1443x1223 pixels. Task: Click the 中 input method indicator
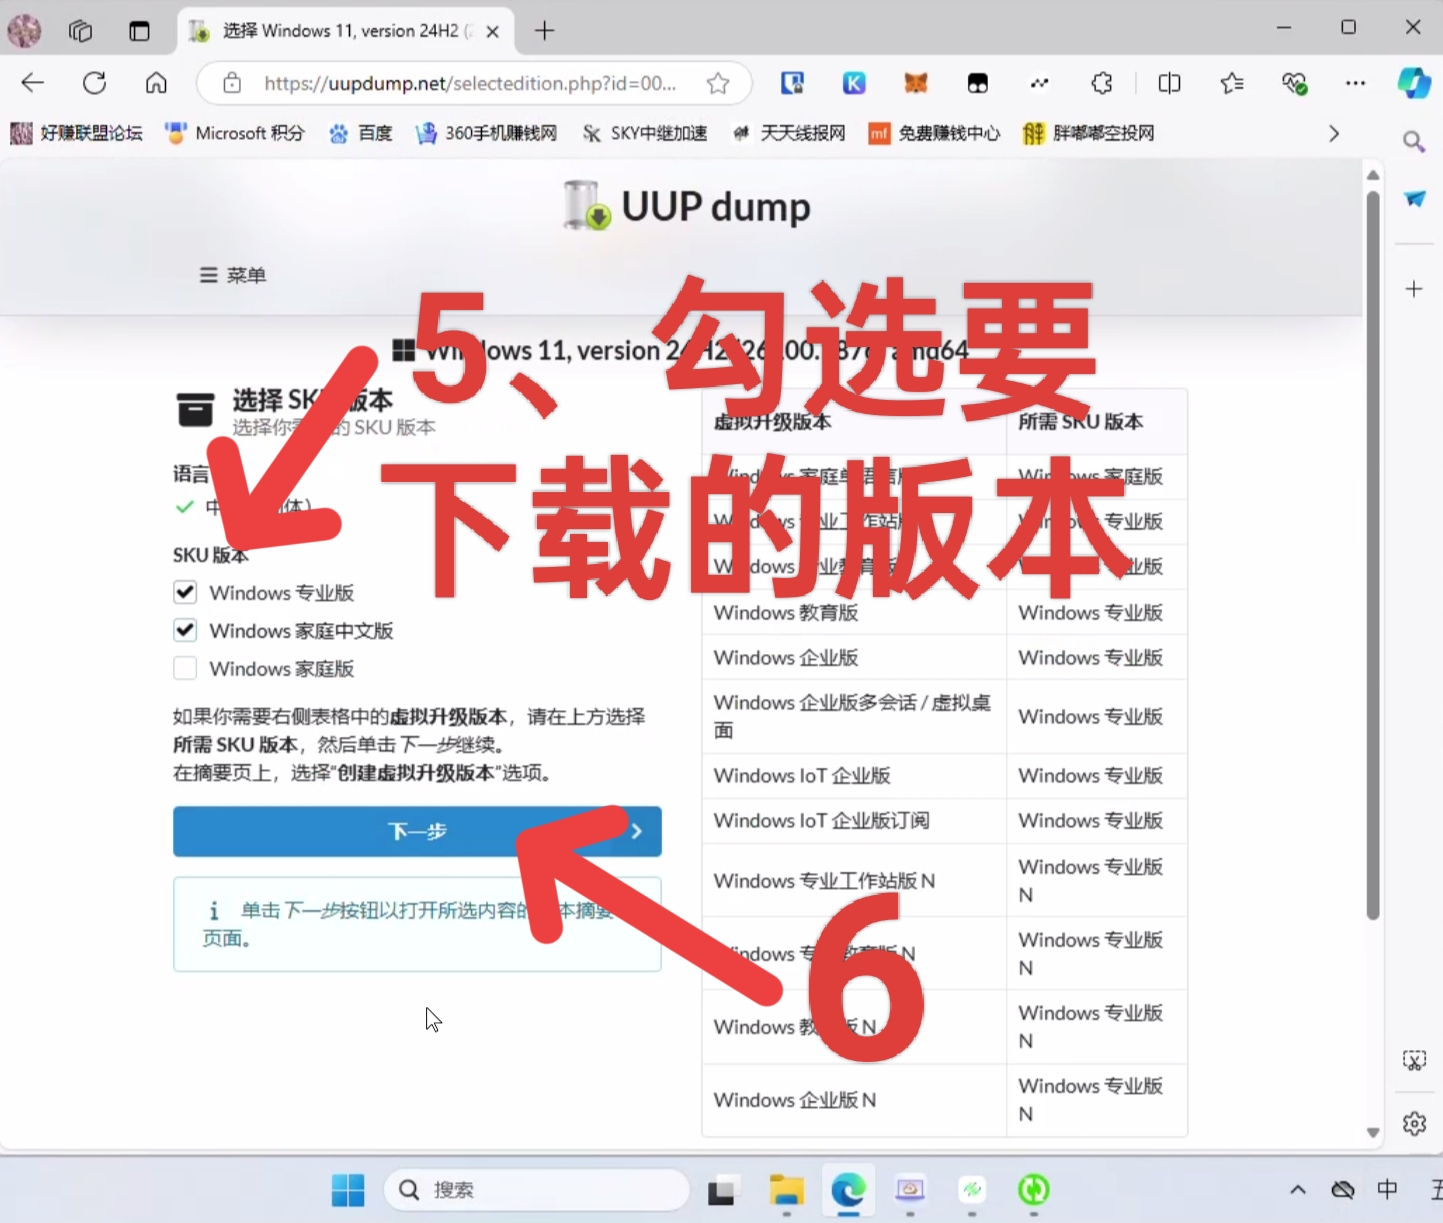pyautogui.click(x=1387, y=1190)
